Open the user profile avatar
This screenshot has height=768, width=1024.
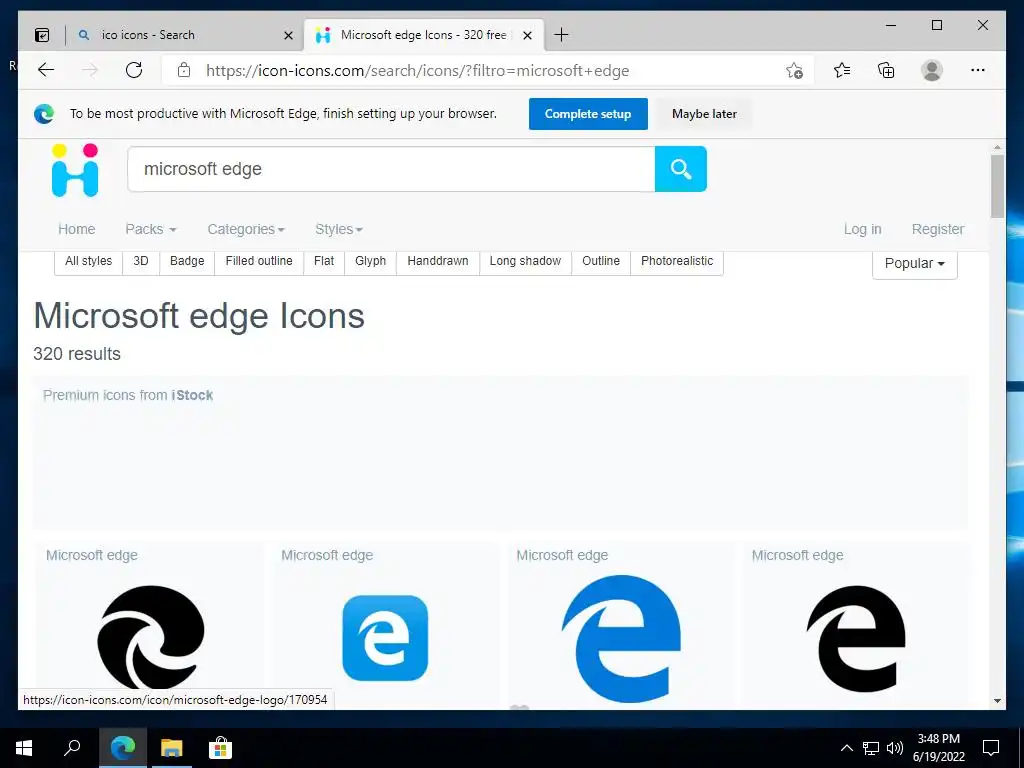(x=932, y=70)
